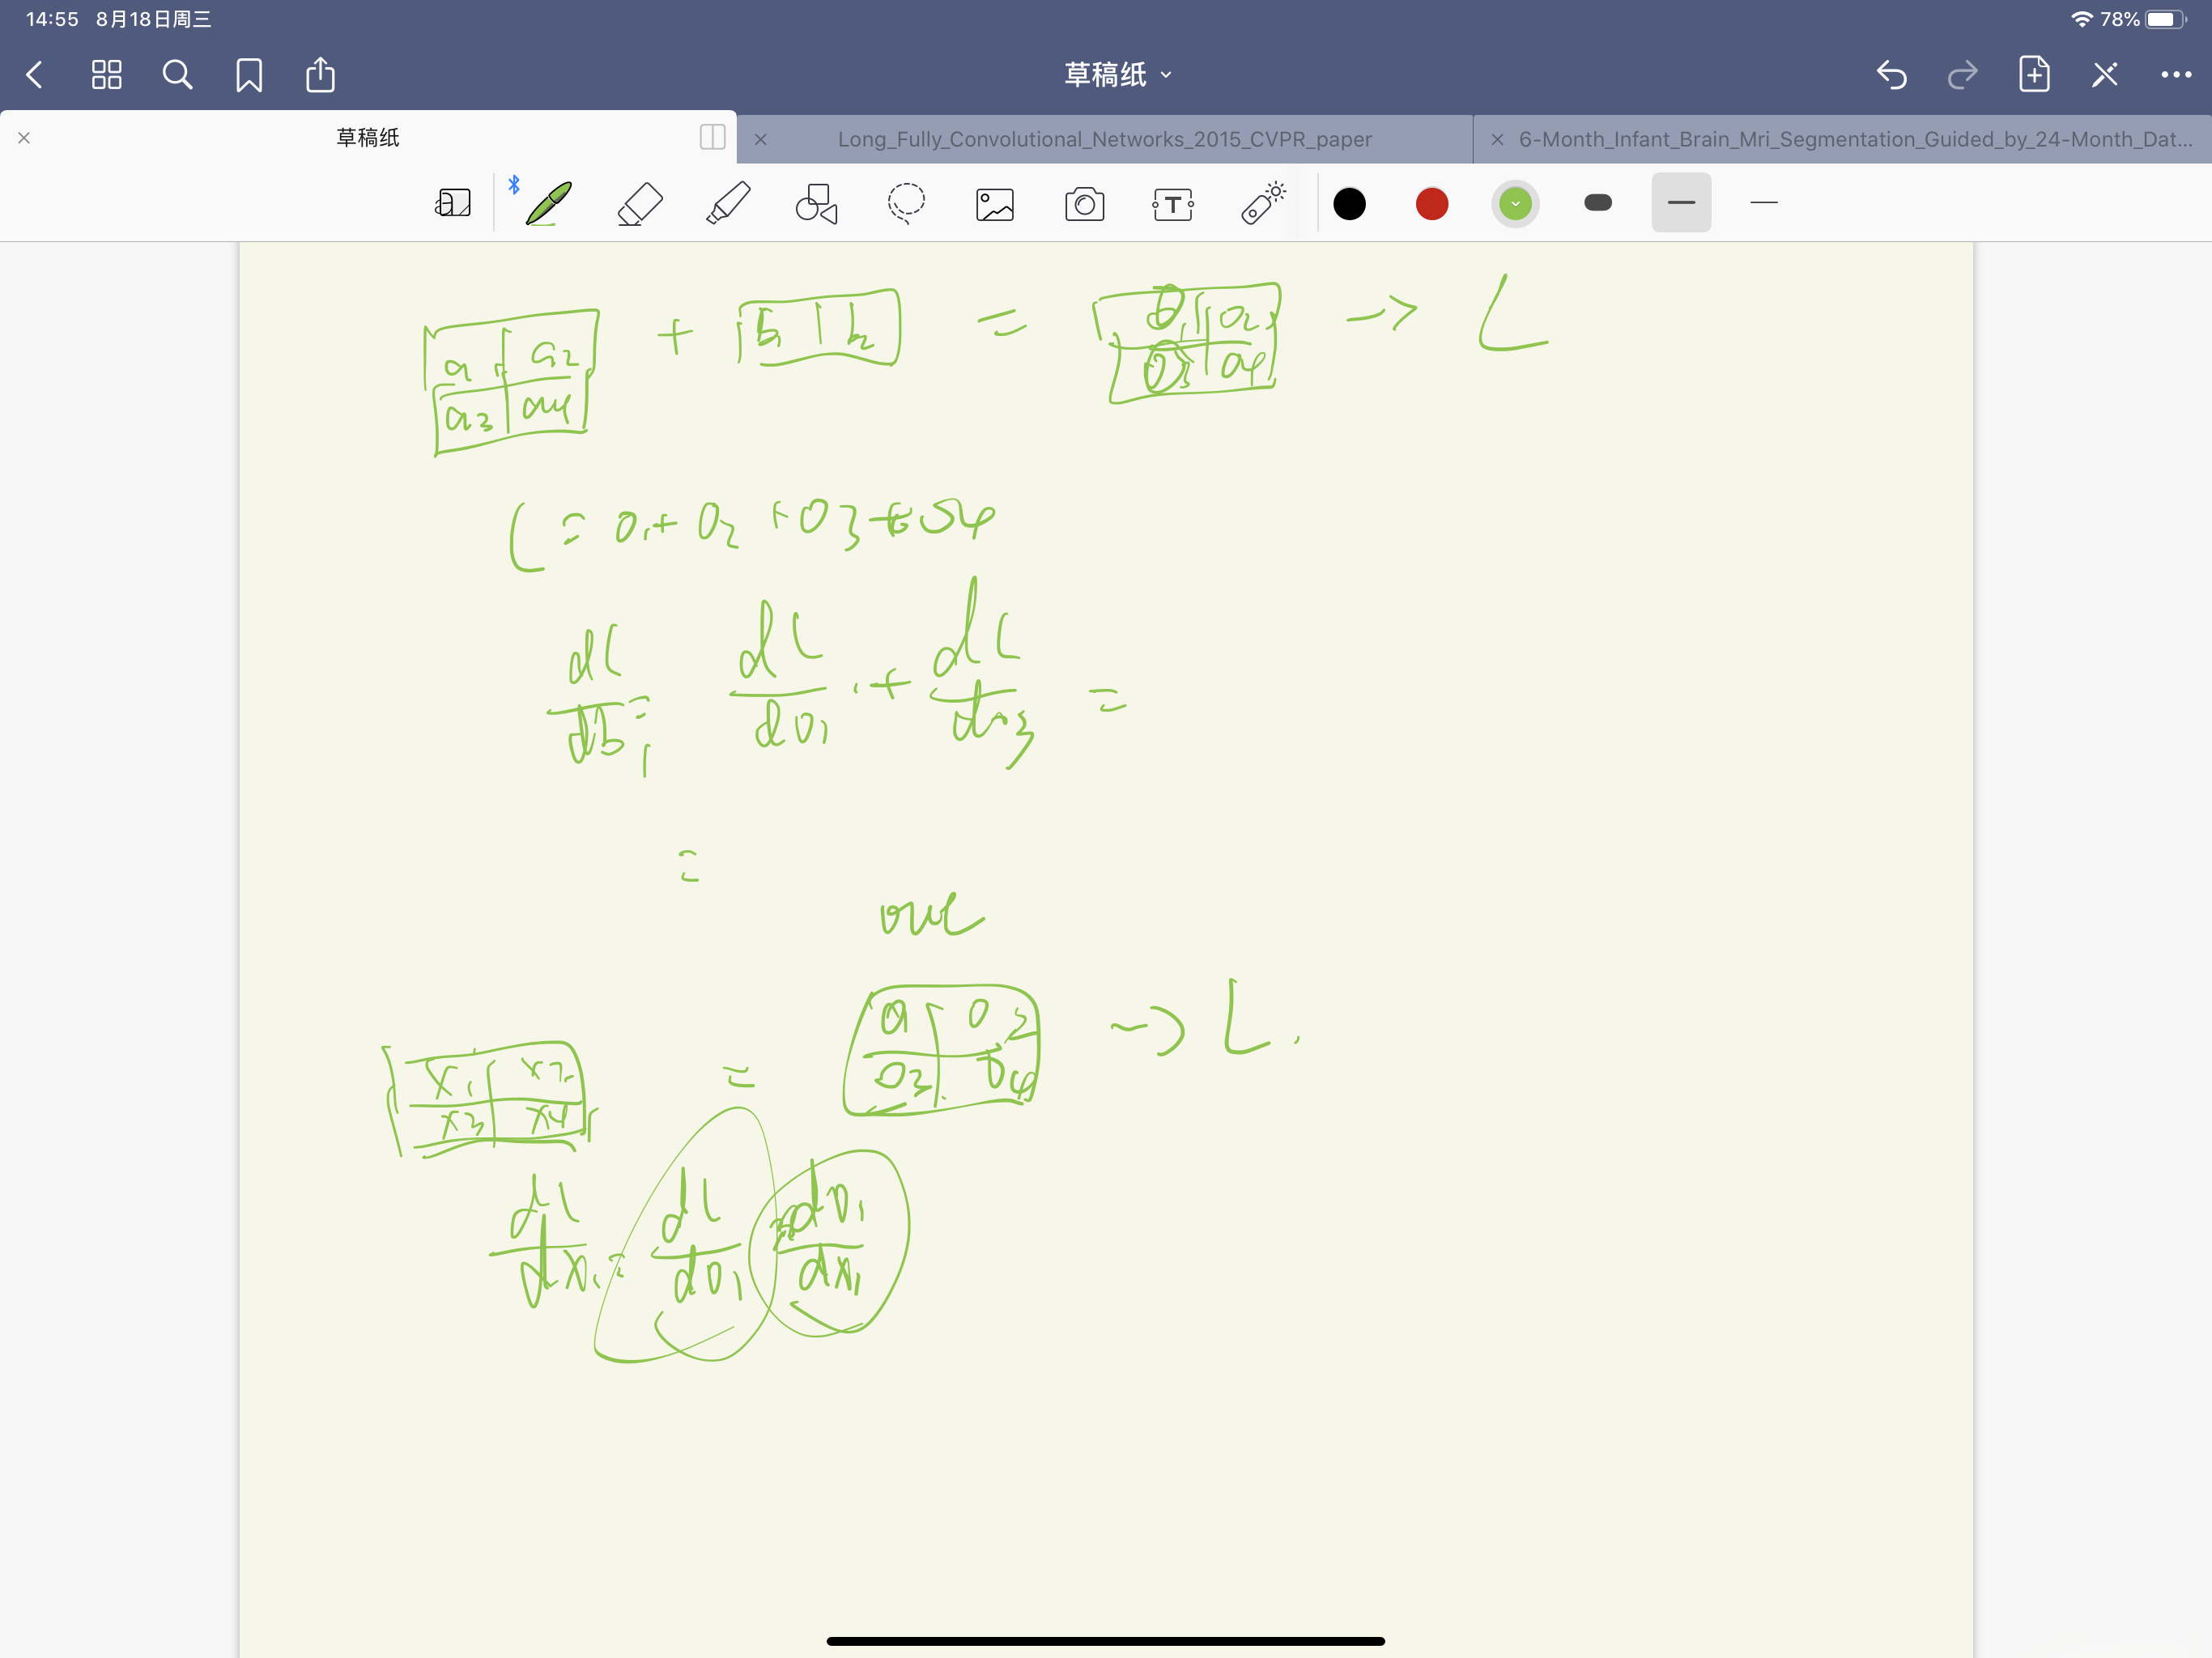Select the Laser pointer tool
The image size is (2212, 1658).
click(1262, 203)
